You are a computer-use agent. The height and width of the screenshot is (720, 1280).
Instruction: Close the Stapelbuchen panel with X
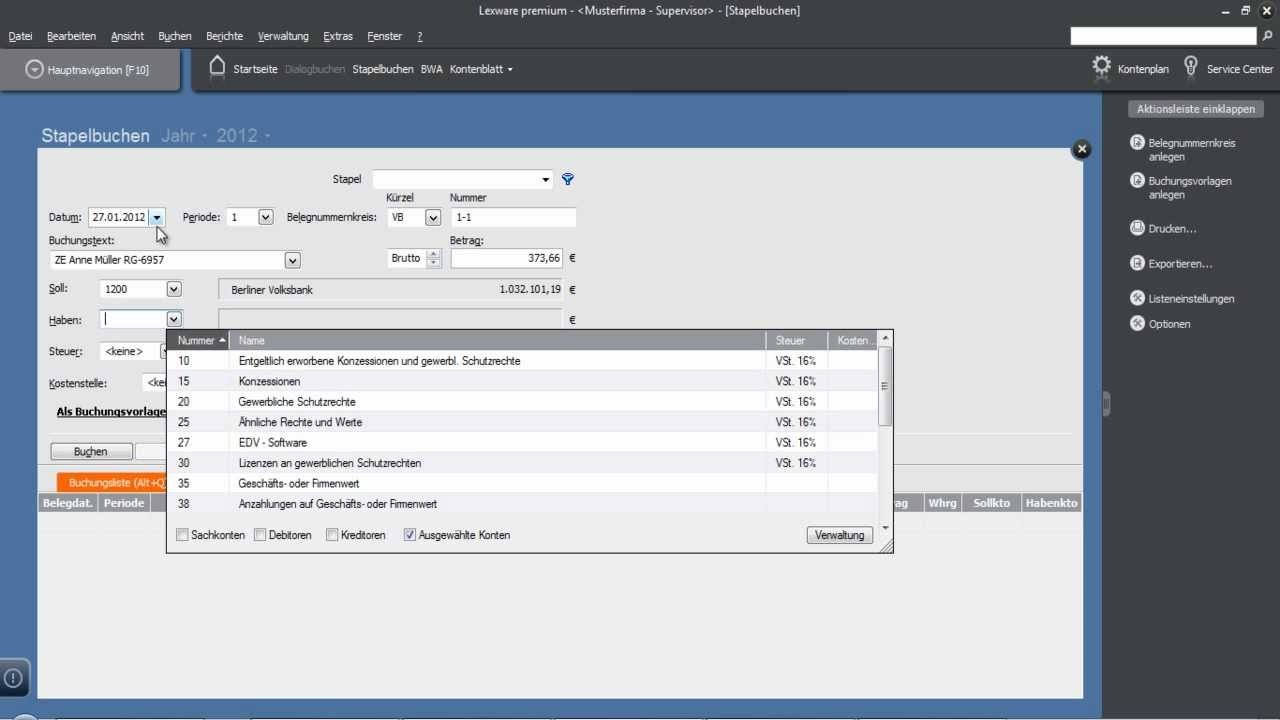[x=1081, y=149]
